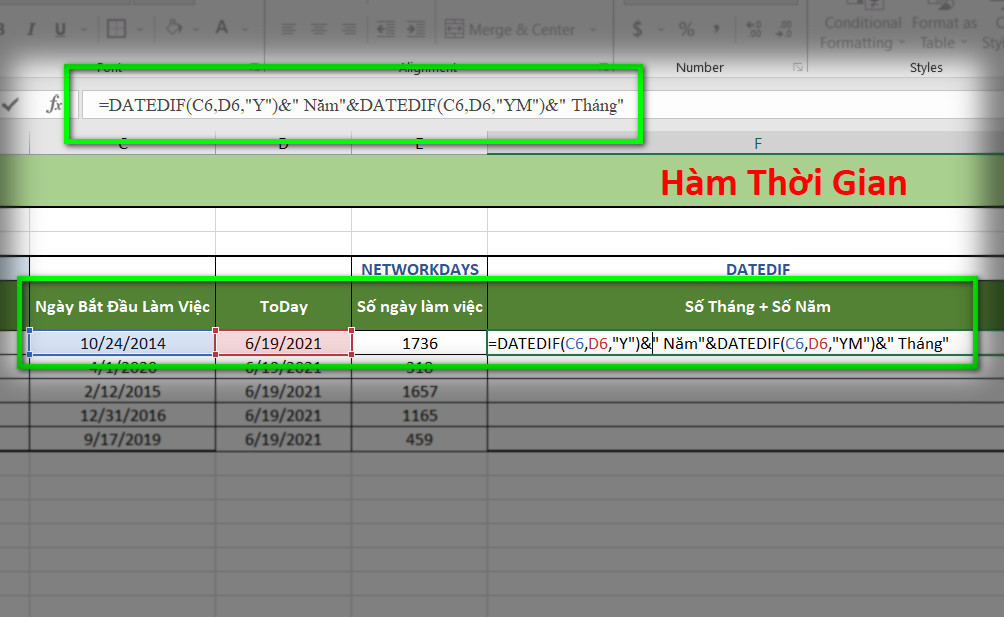
Task: Click Merge & Center button
Action: 510,29
